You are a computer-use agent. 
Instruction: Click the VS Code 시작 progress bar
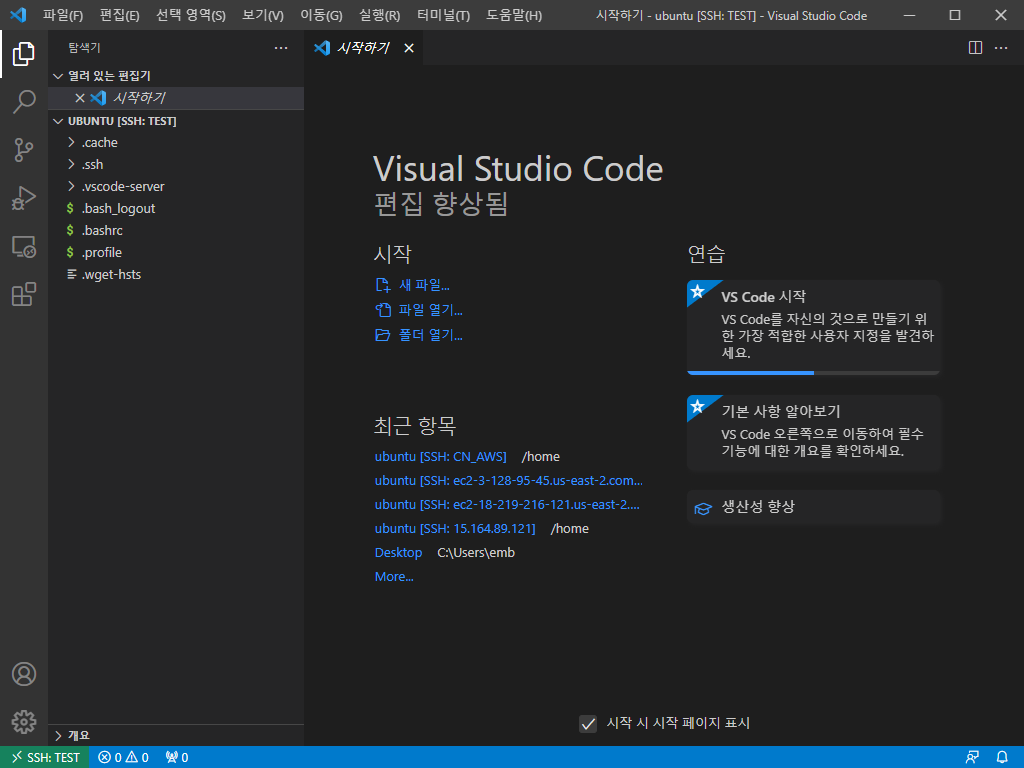(x=814, y=373)
